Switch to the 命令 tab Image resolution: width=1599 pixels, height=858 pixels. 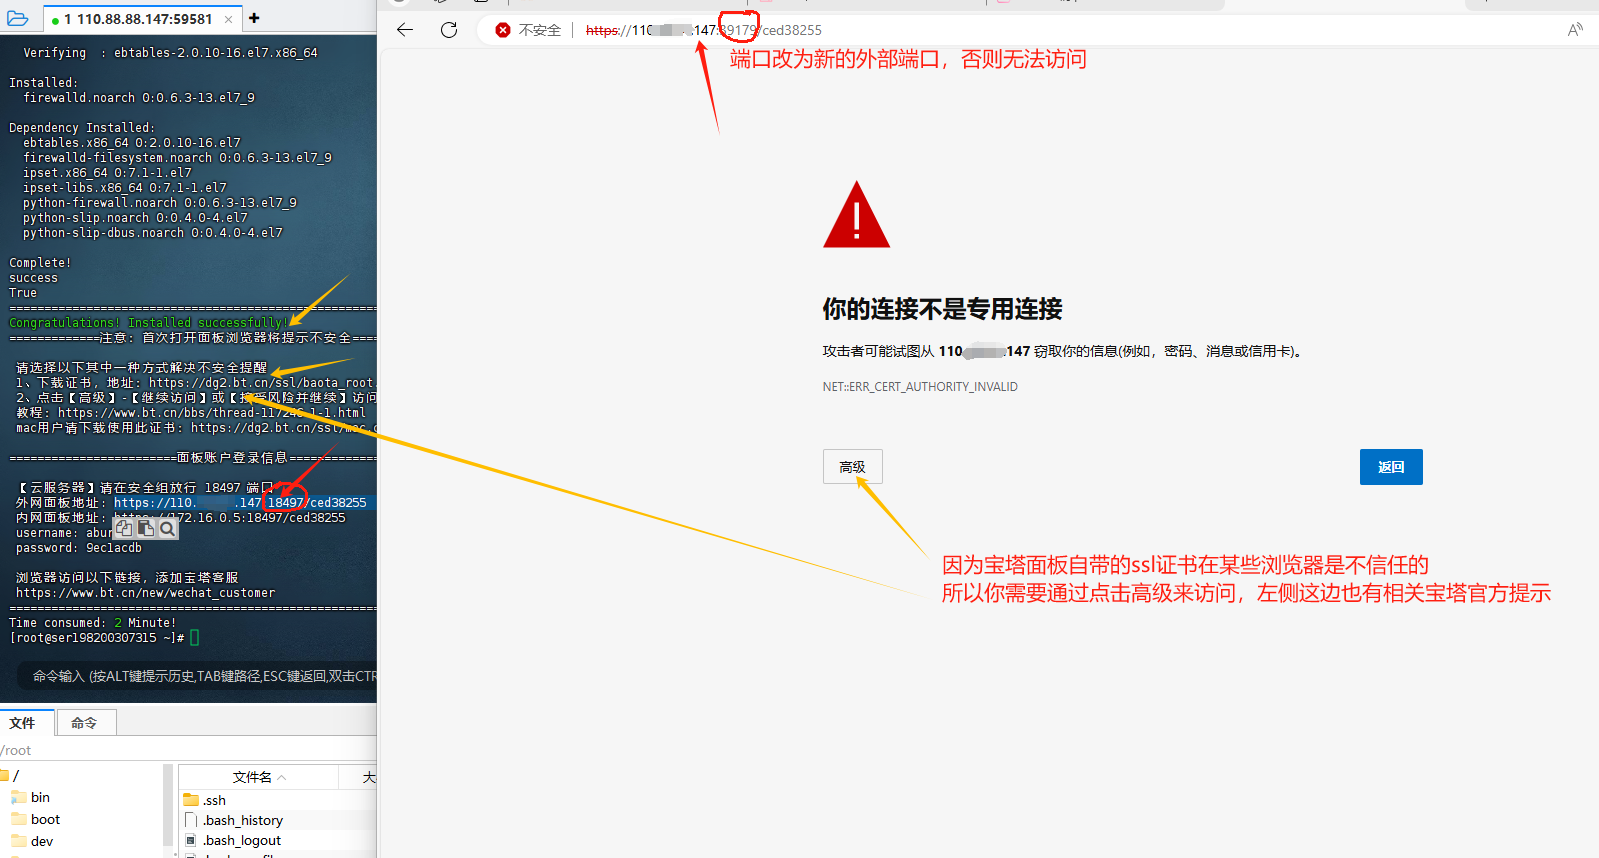point(85,723)
